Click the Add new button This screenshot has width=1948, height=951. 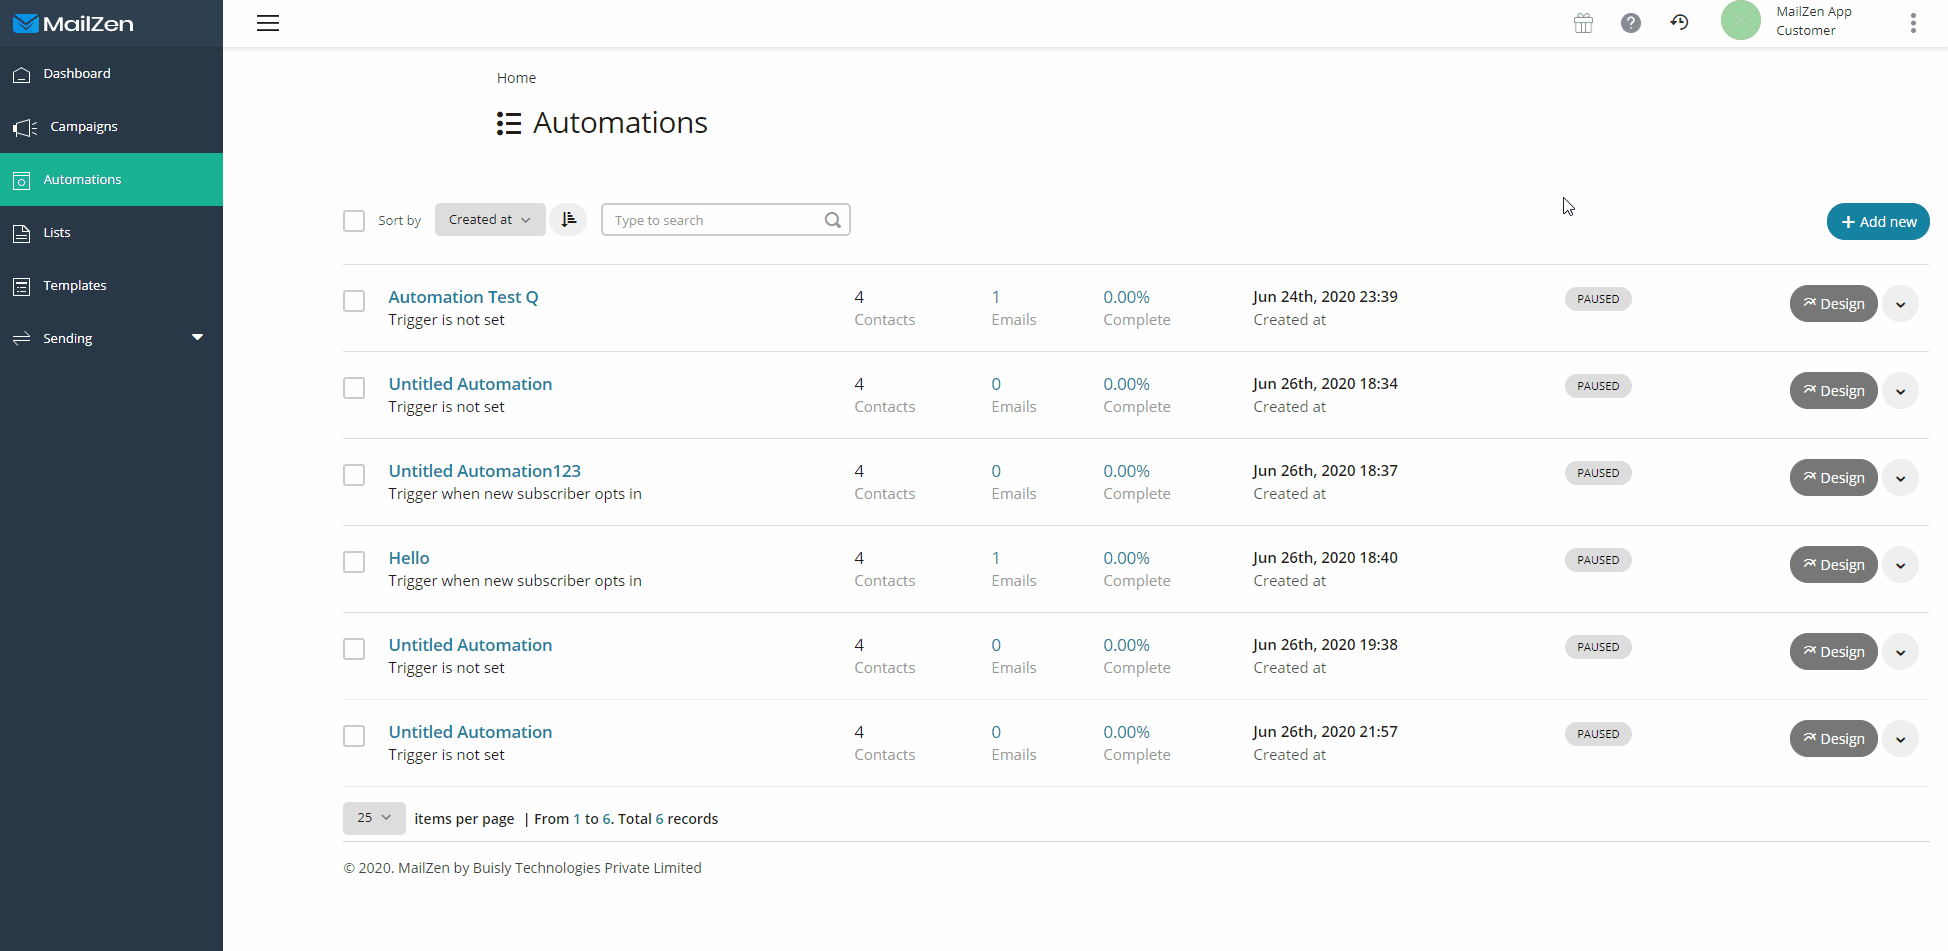click(x=1877, y=221)
